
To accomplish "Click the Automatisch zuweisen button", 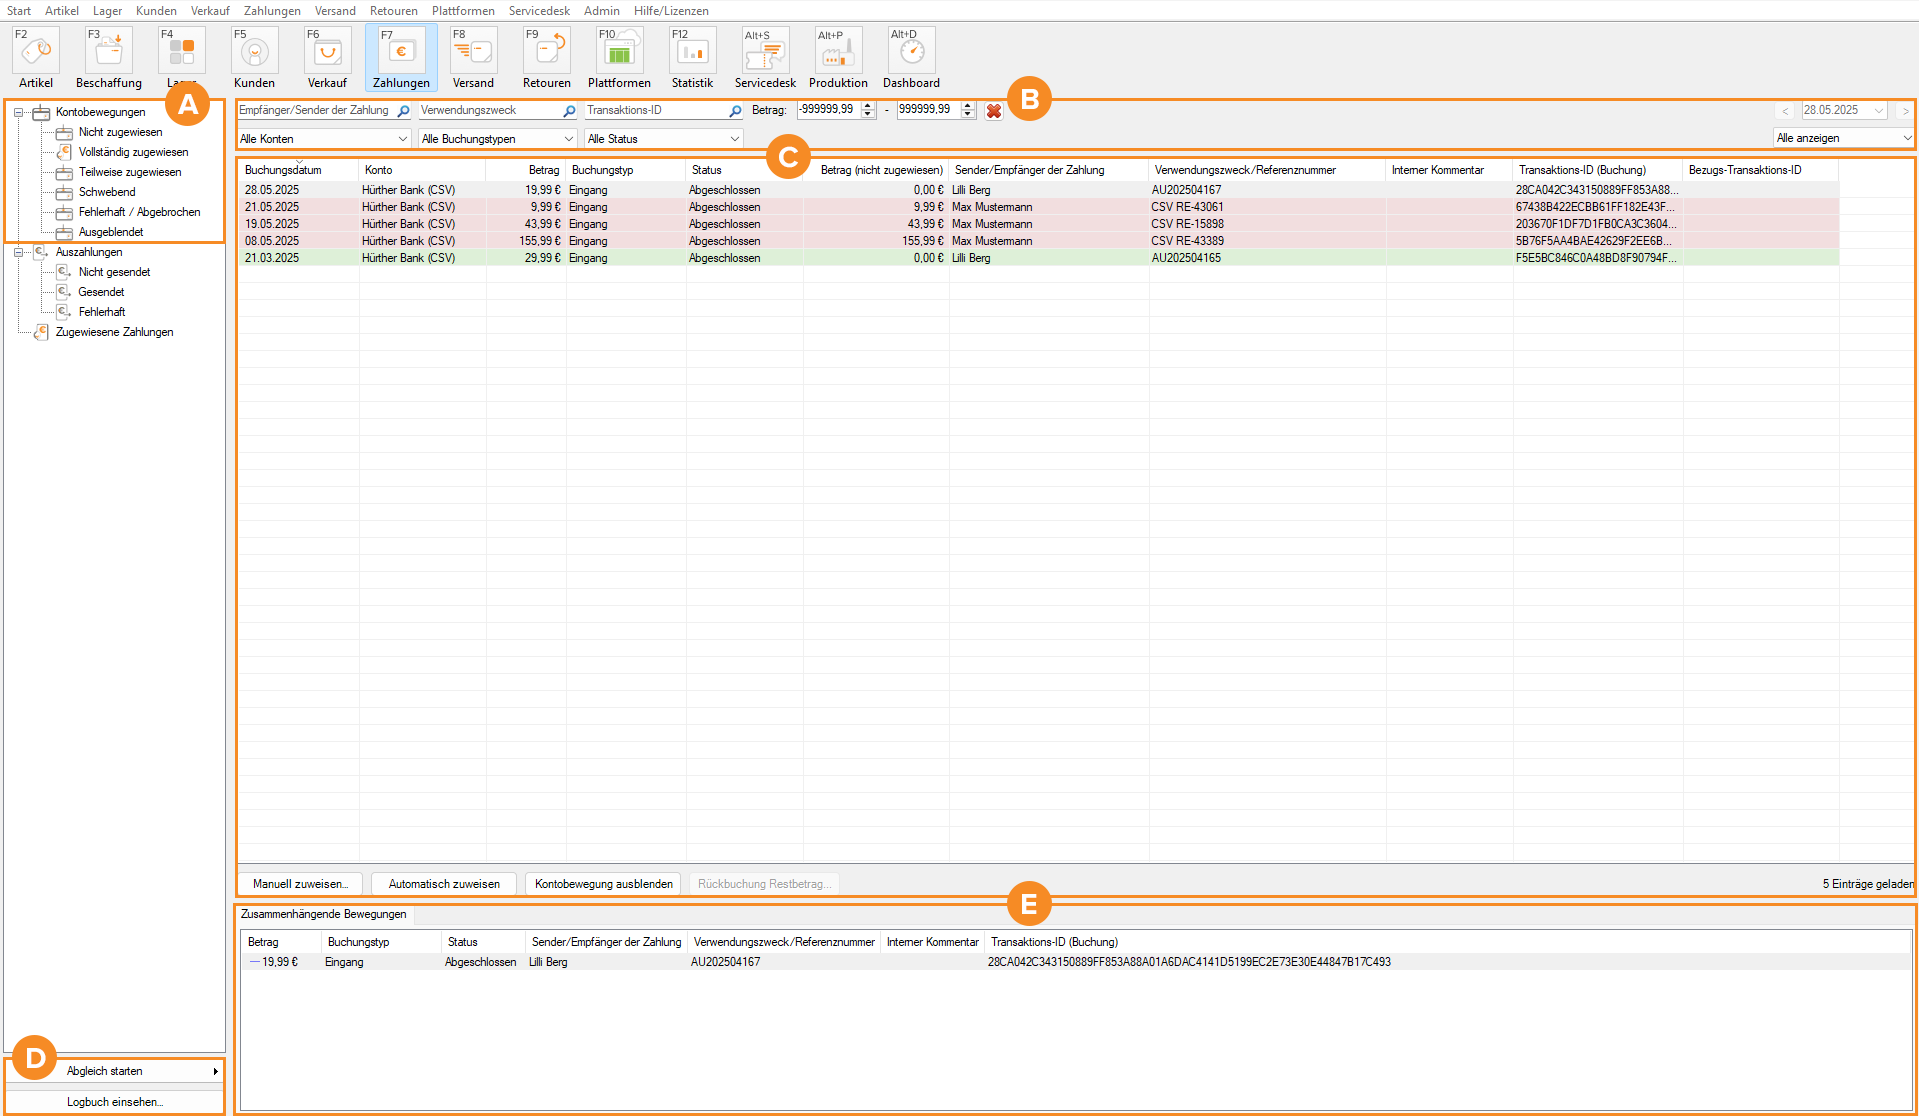I will click(x=444, y=884).
